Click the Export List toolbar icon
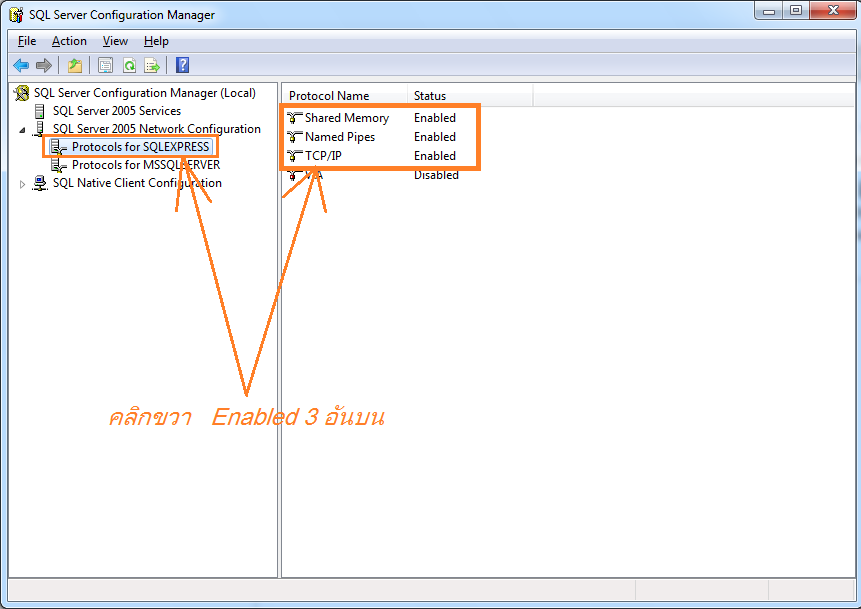This screenshot has height=609, width=861. coord(152,65)
